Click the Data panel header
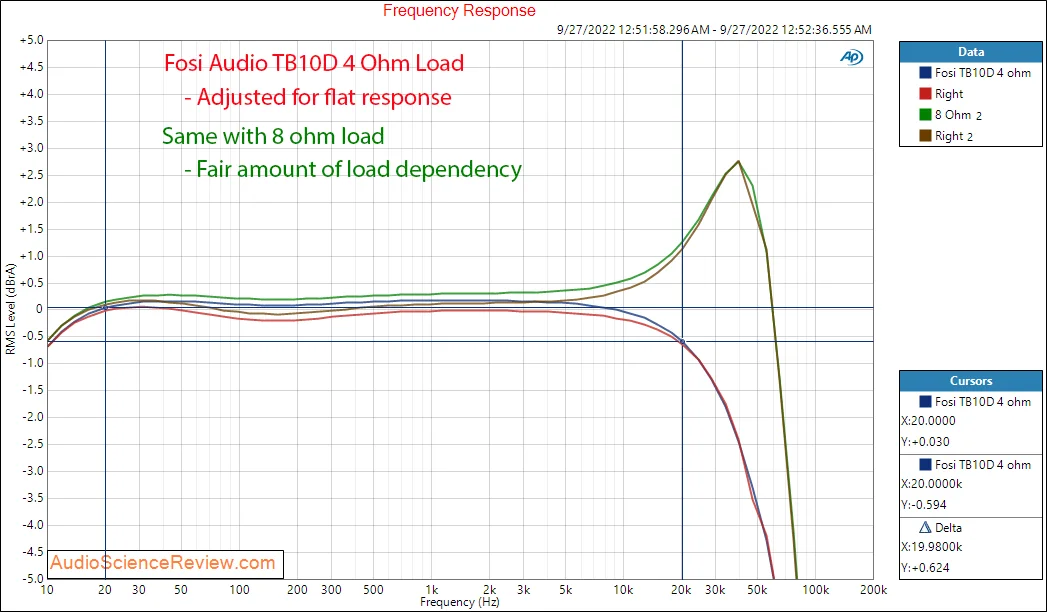Image resolution: width=1047 pixels, height=612 pixels. pos(970,51)
